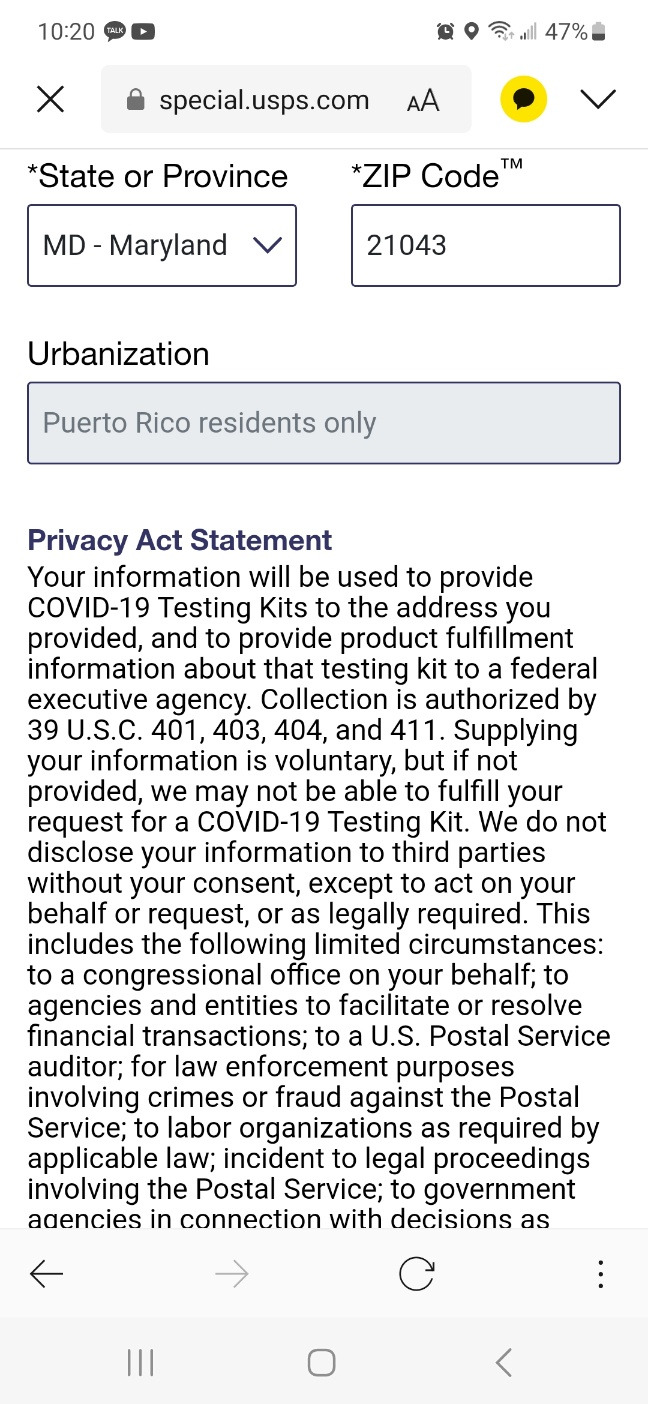Reload the page with refresh icon
The width and height of the screenshot is (648, 1404).
pyautogui.click(x=416, y=1274)
